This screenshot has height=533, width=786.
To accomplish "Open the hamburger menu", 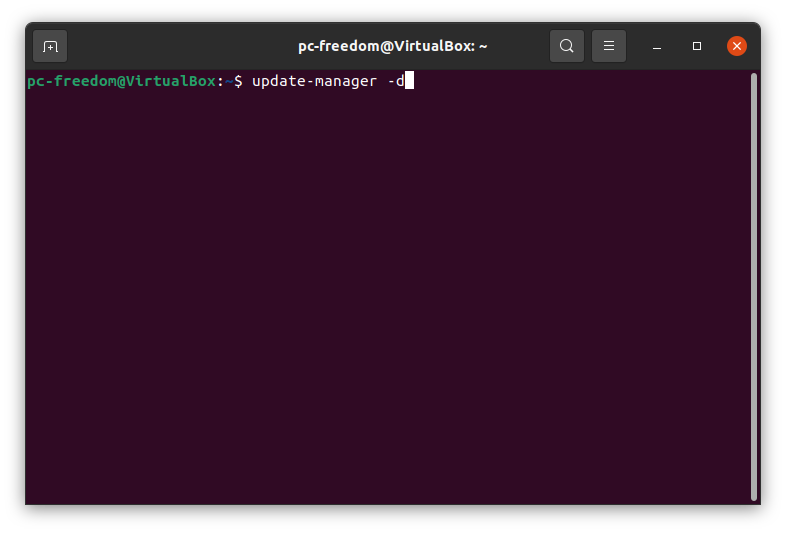I will 609,46.
